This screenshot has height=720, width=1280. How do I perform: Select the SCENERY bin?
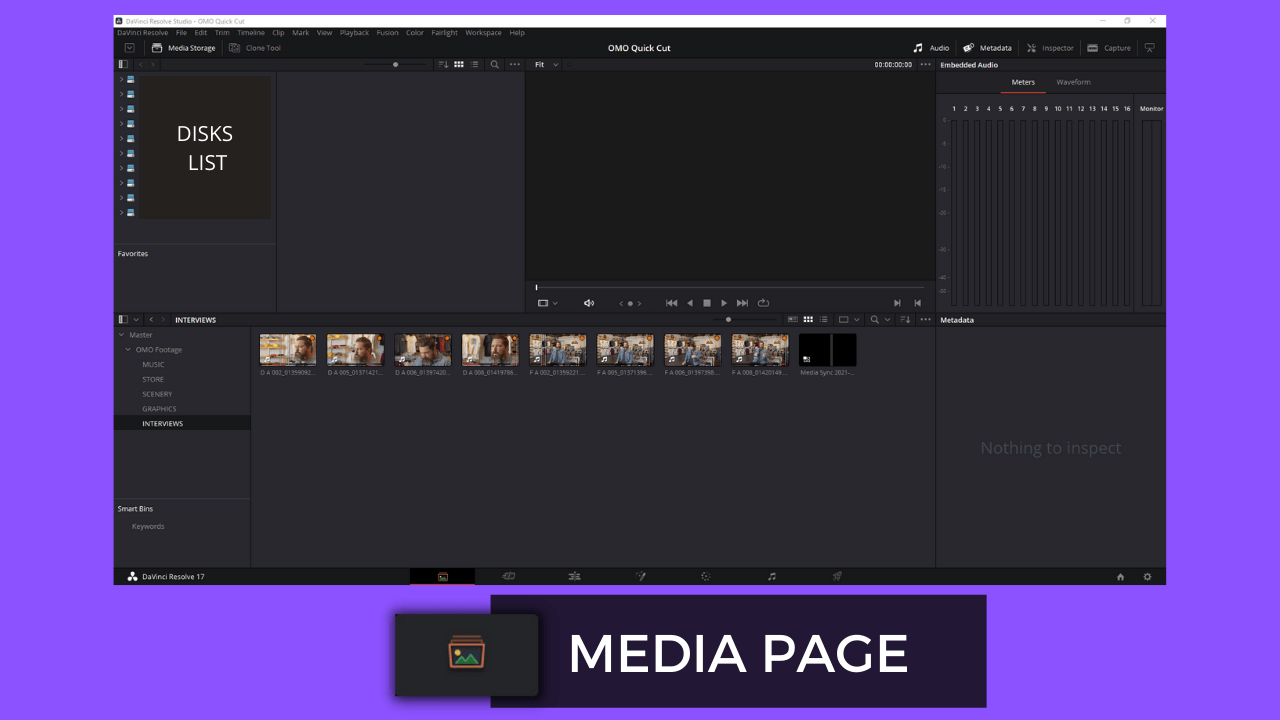point(157,394)
